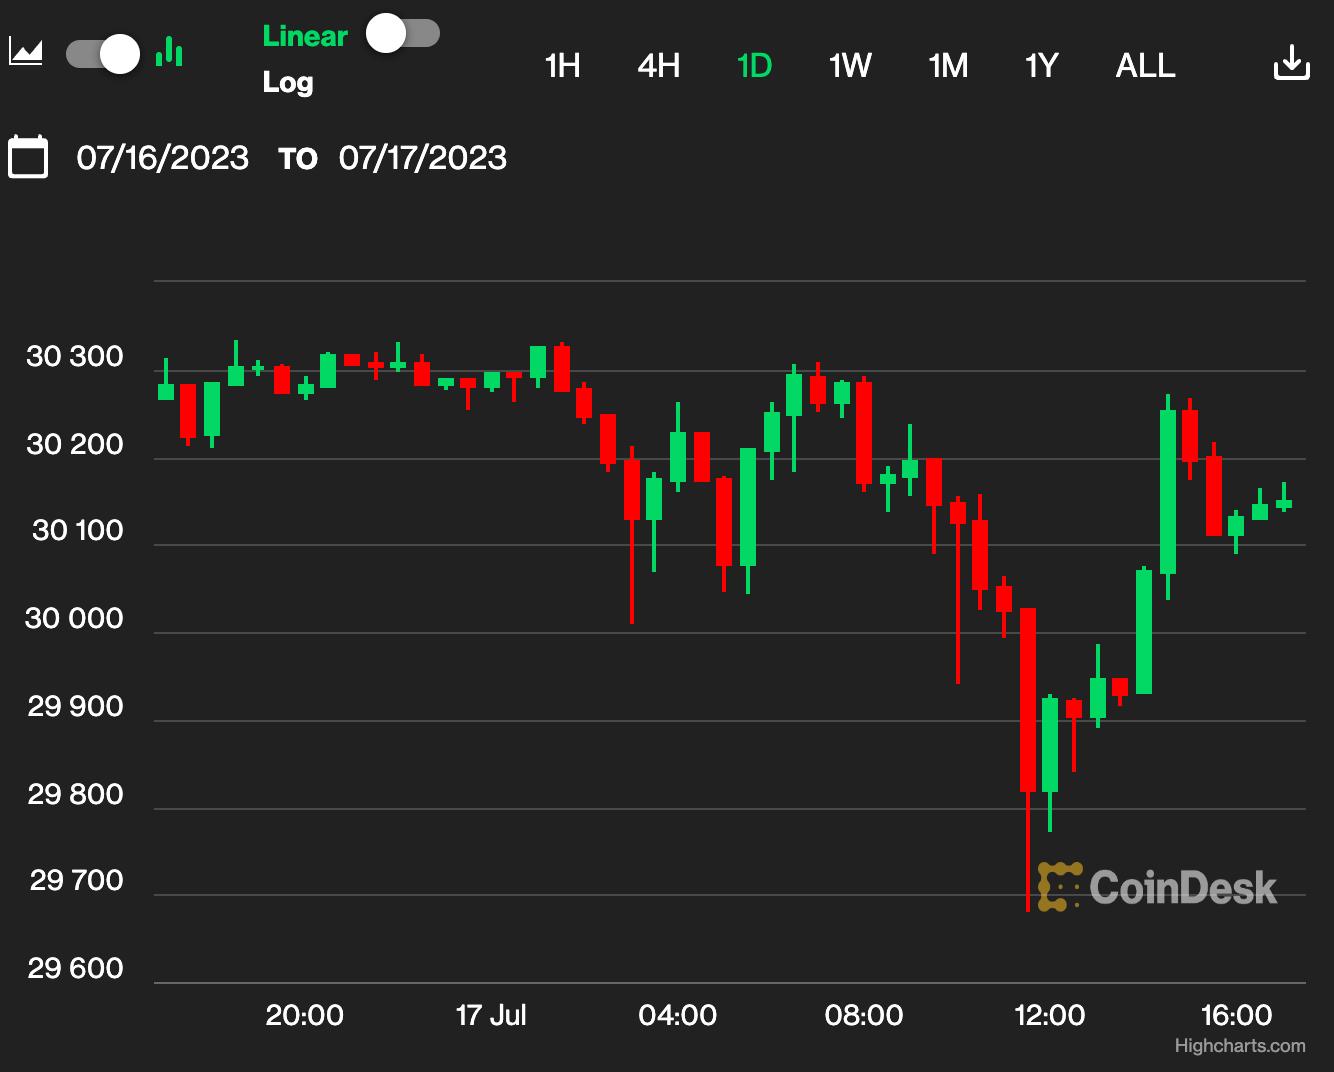
Task: Click the 17 Jul time axis label
Action: tap(491, 1016)
